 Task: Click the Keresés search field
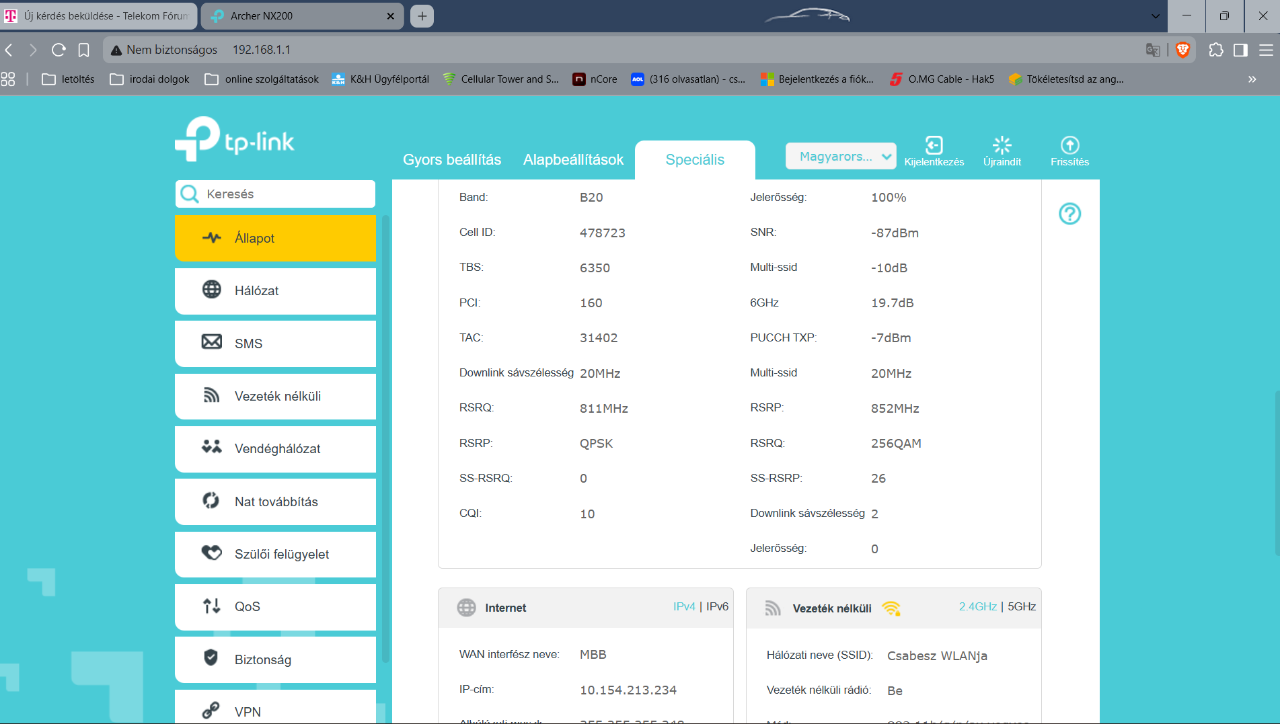(x=275, y=194)
